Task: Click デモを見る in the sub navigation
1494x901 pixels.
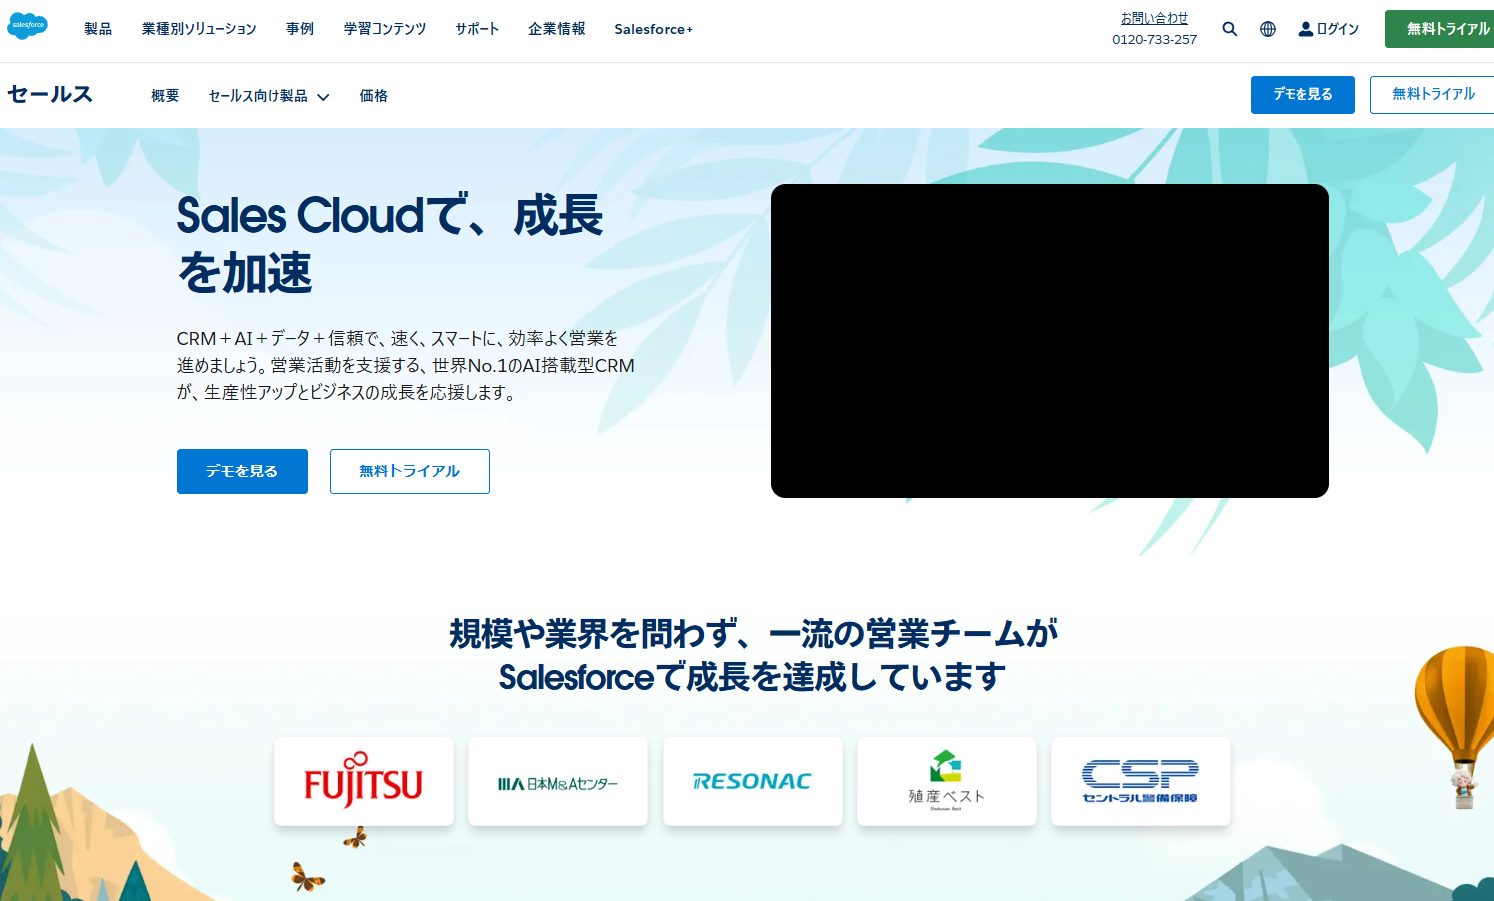Action: click(1303, 95)
